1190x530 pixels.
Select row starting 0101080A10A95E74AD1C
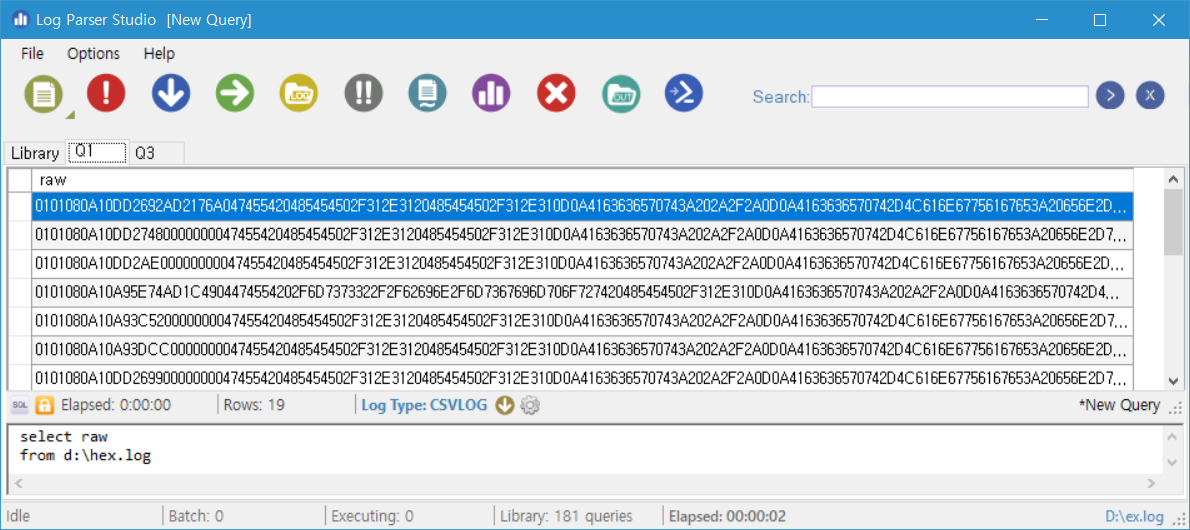coord(582,291)
